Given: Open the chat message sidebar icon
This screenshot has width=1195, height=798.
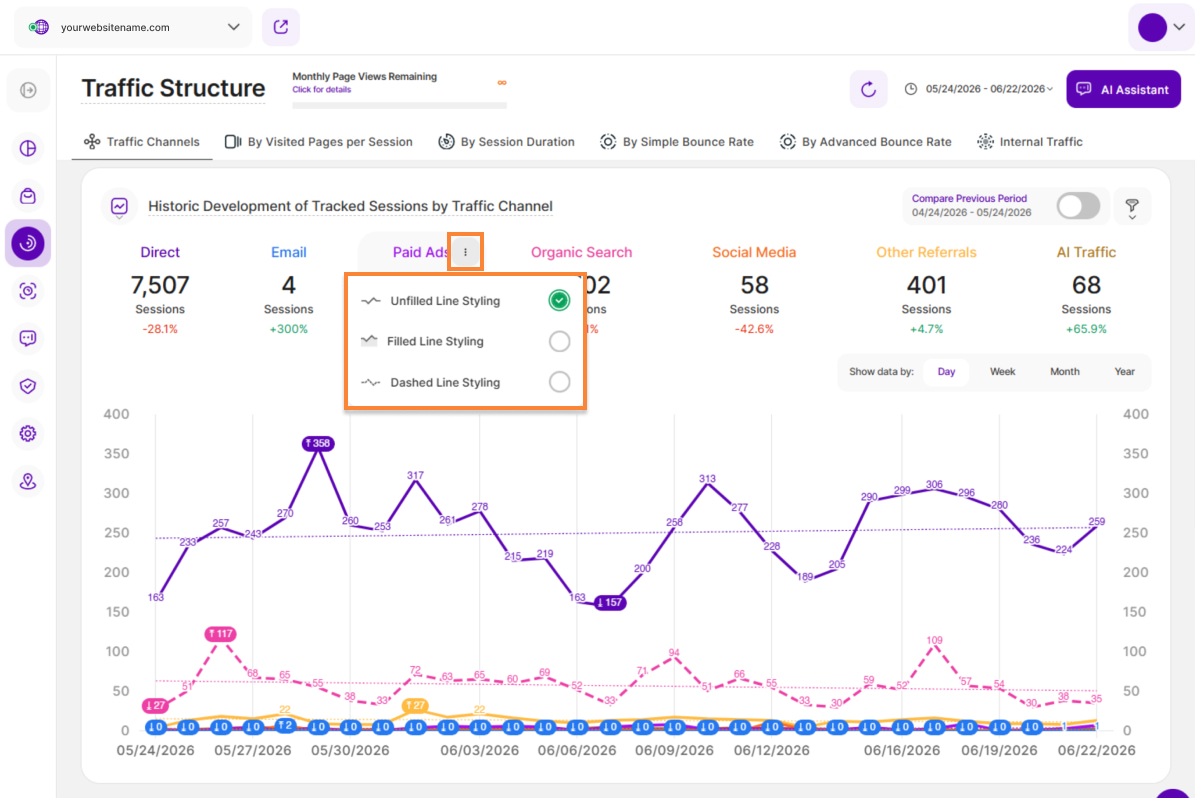Looking at the screenshot, I should pos(28,338).
